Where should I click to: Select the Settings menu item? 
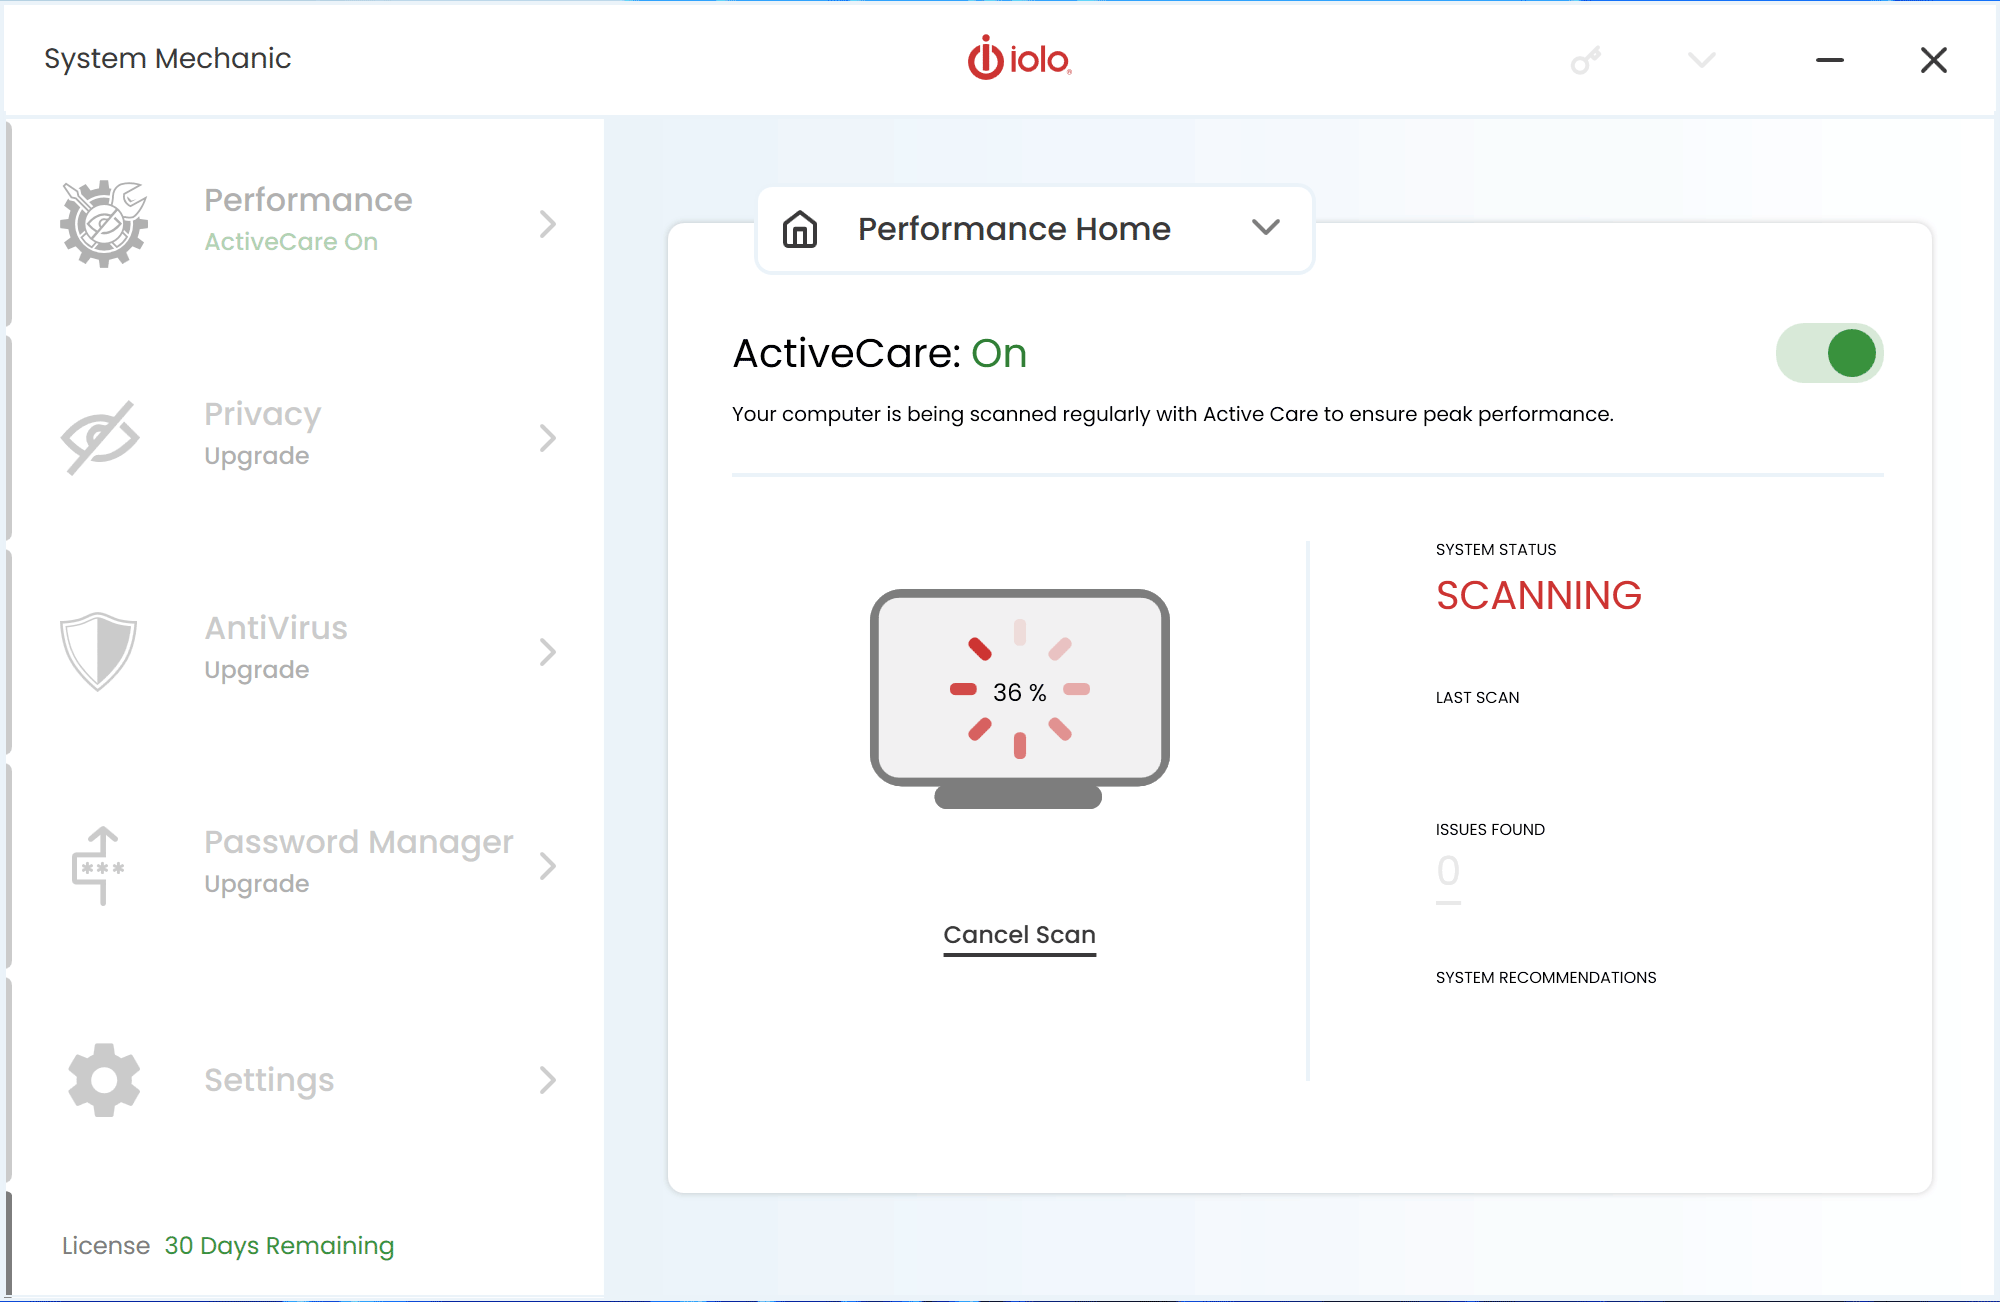305,1079
